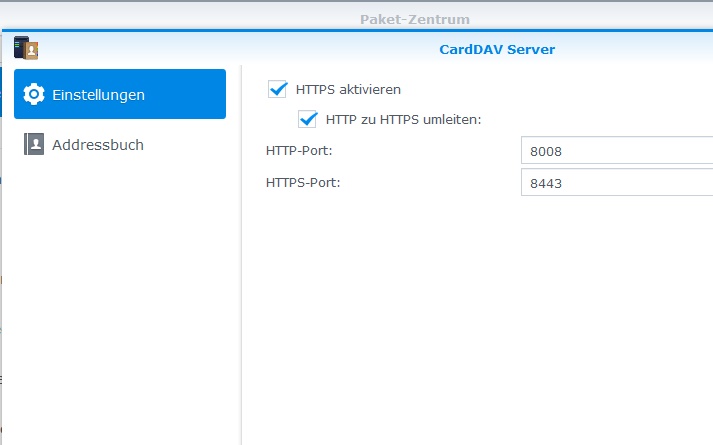This screenshot has width=713, height=445.
Task: Click empty settings area below HTTPS-Port
Action: pyautogui.click(x=477, y=318)
